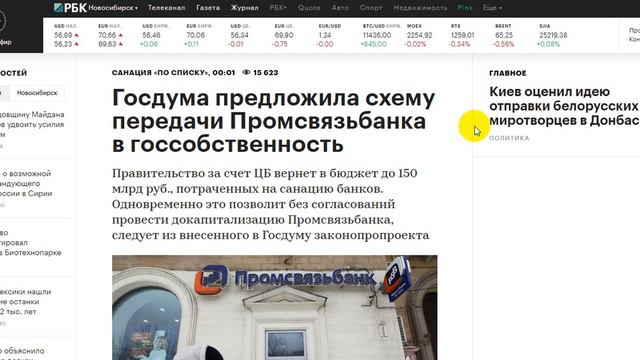Click the DJIA 25219,38 ticker
This screenshot has width=640, height=360.
tap(553, 35)
